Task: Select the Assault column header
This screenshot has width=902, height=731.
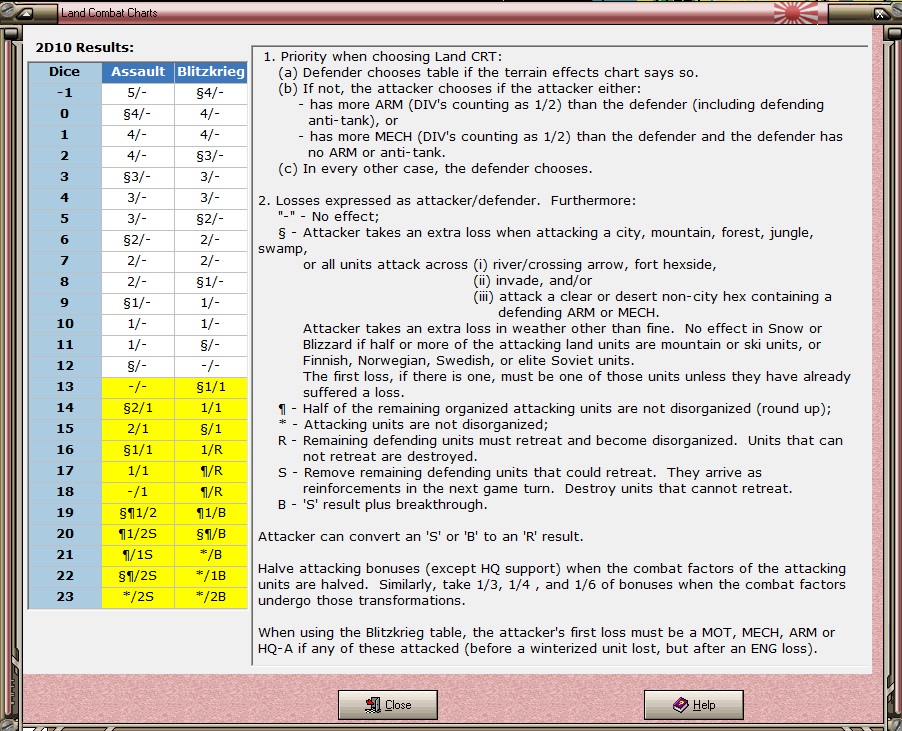Action: [x=138, y=72]
